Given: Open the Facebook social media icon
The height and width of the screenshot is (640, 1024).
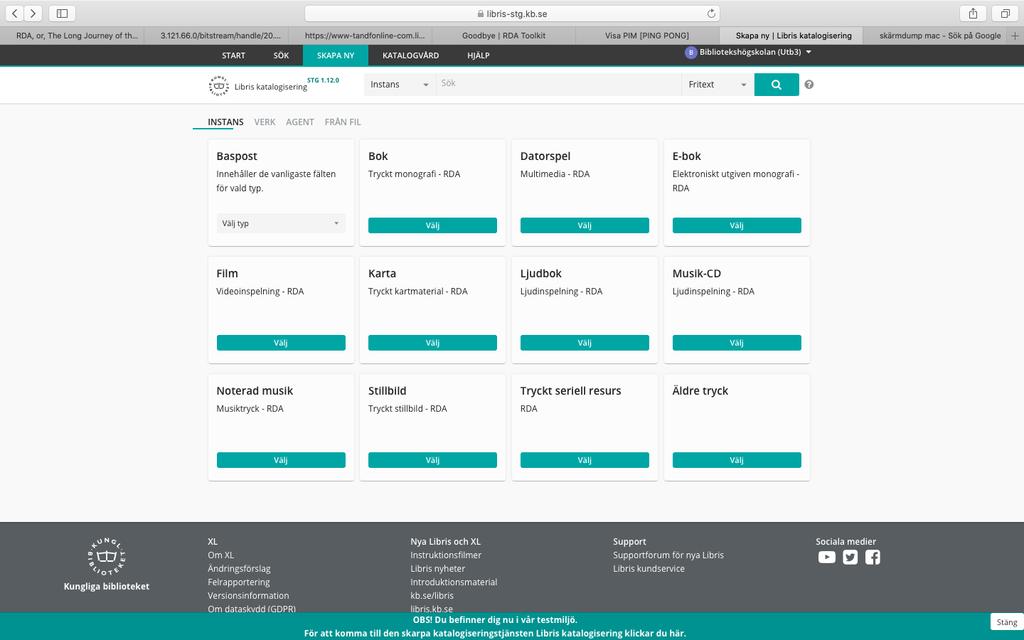Looking at the screenshot, I should point(872,557).
